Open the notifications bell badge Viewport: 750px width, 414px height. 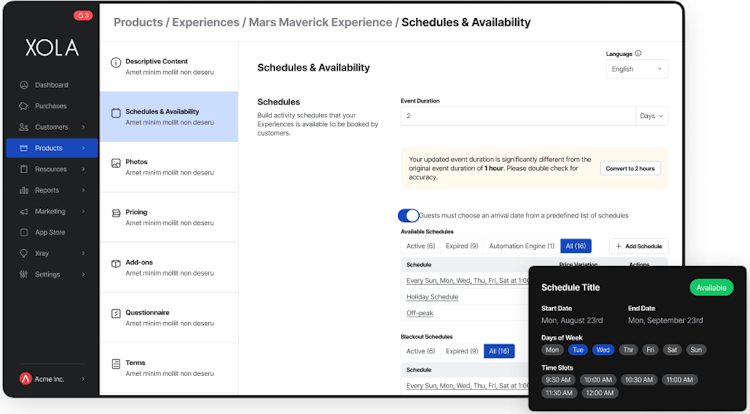click(82, 16)
